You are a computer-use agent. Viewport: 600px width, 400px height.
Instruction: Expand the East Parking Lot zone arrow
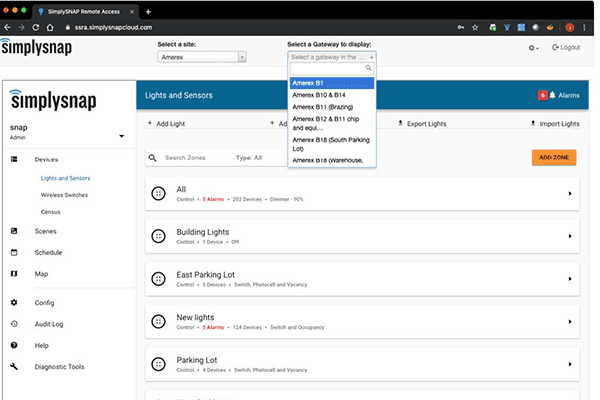coord(570,279)
